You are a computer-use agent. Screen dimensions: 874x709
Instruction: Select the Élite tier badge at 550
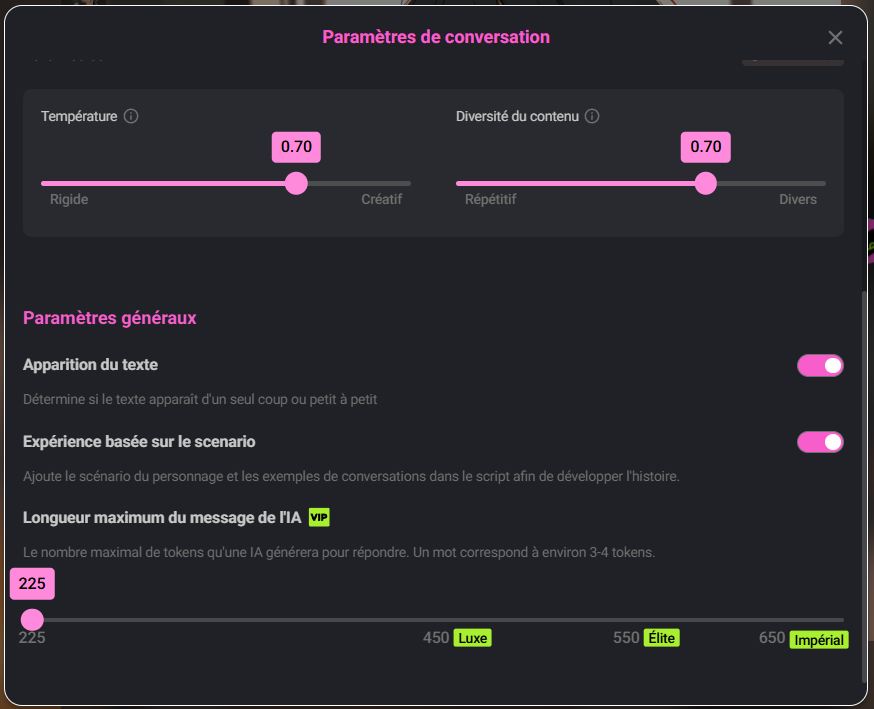click(x=661, y=637)
